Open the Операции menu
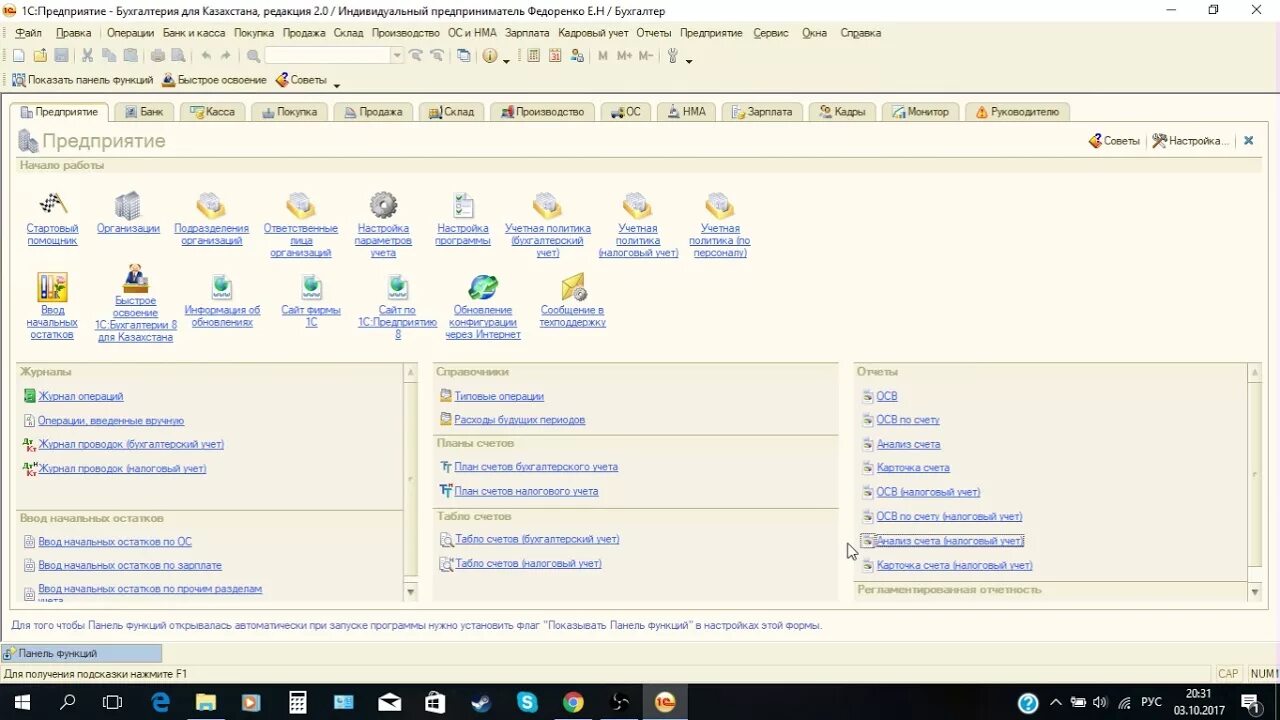The image size is (1280, 720). [130, 33]
